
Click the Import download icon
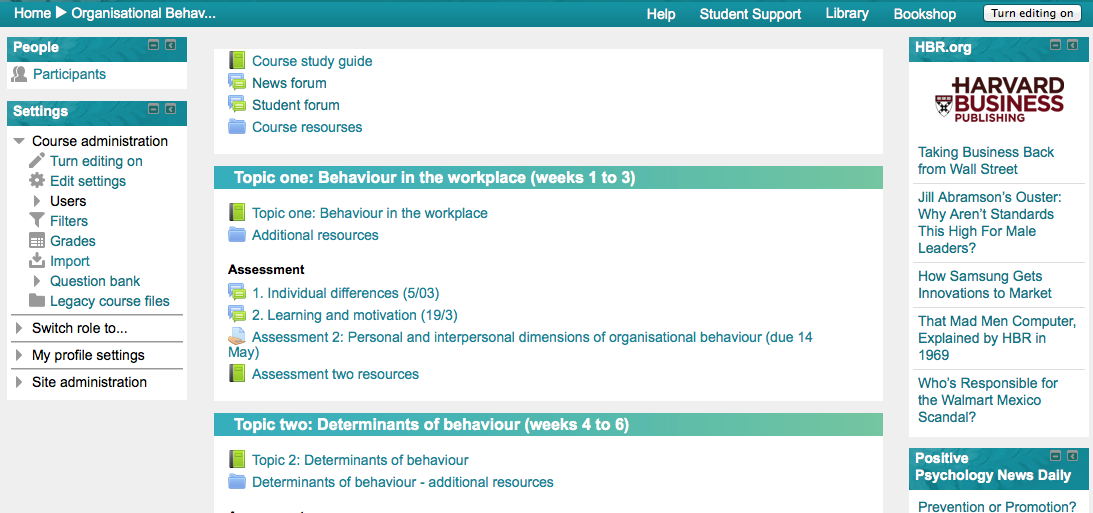37,261
